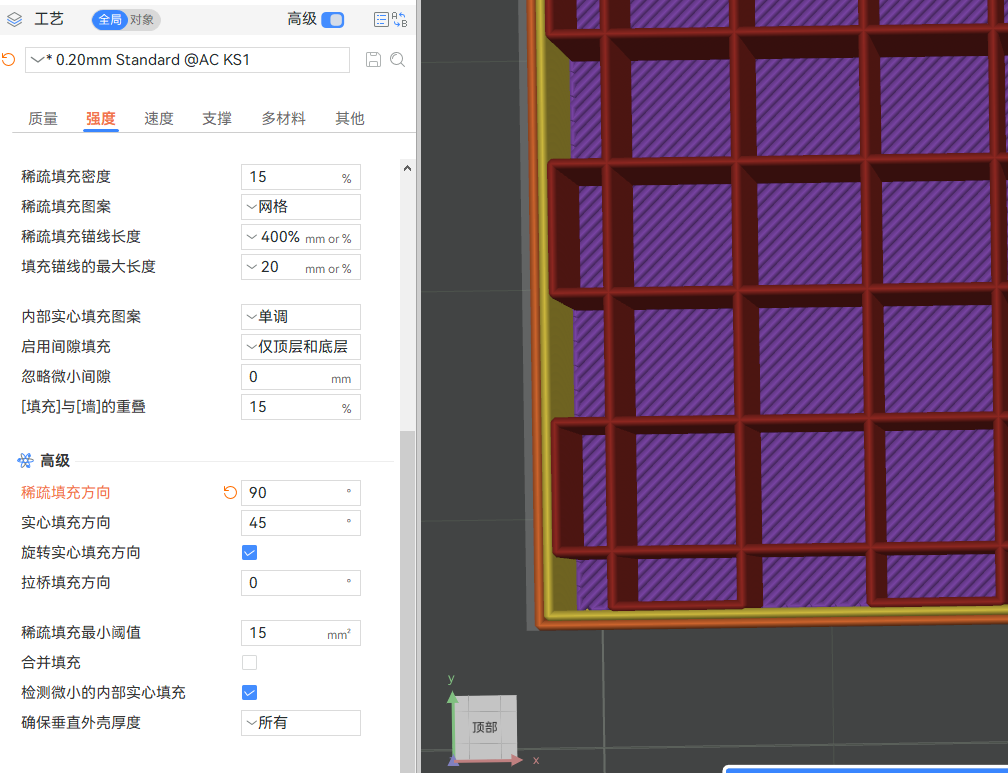Image resolution: width=1008 pixels, height=773 pixels.
Task: Click the 实心填充方向 label
Action: coord(66,523)
